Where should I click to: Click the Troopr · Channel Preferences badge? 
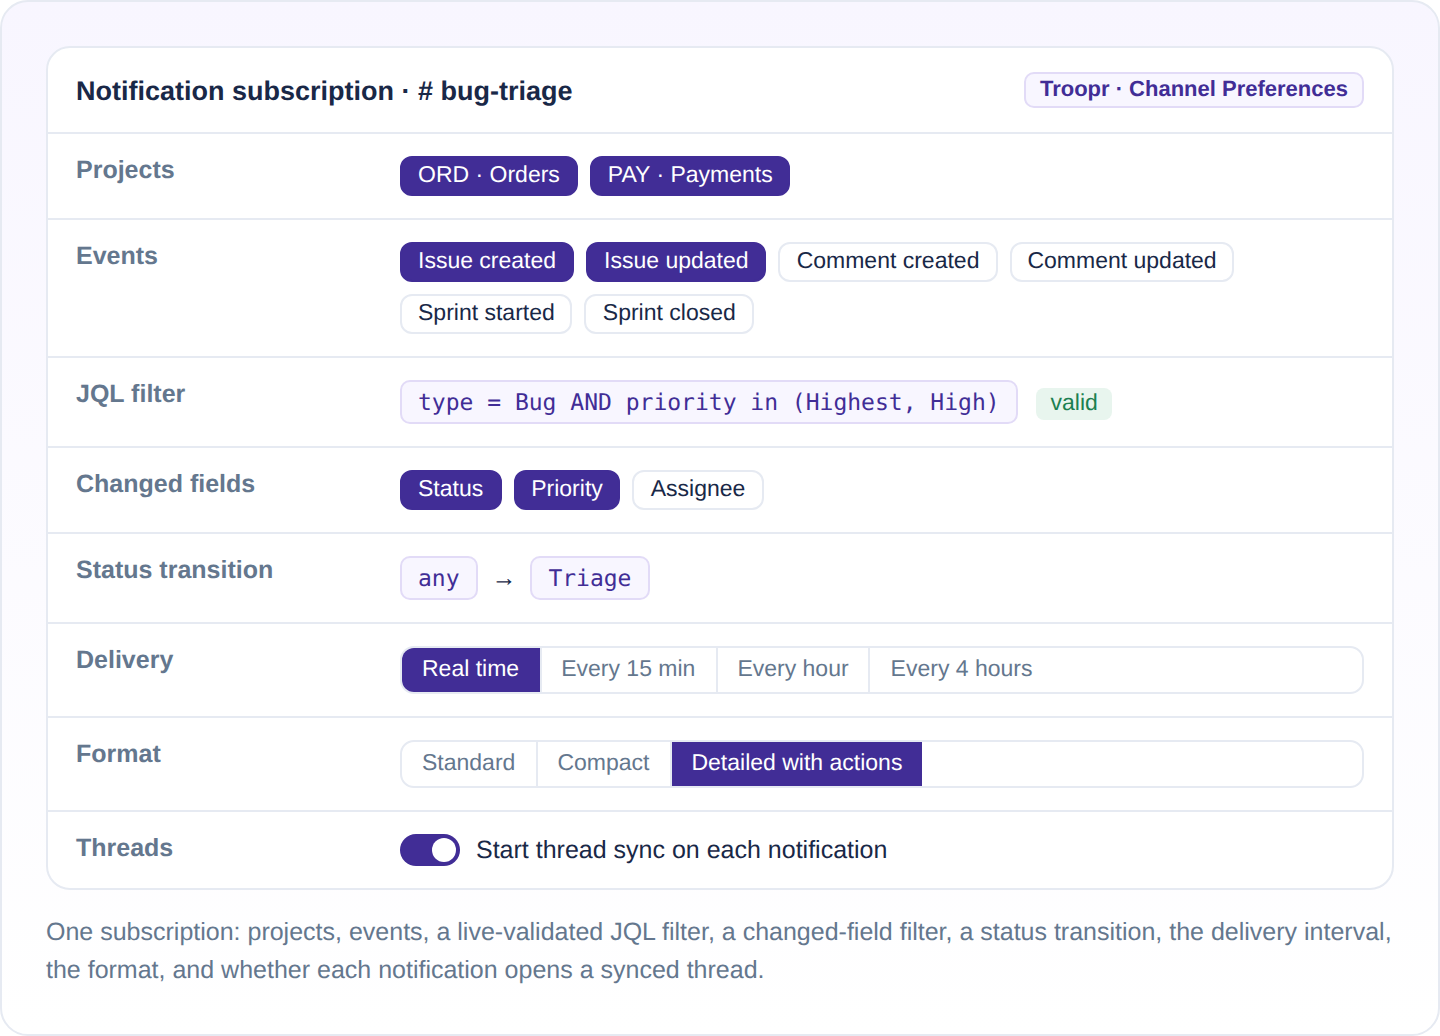click(x=1193, y=90)
